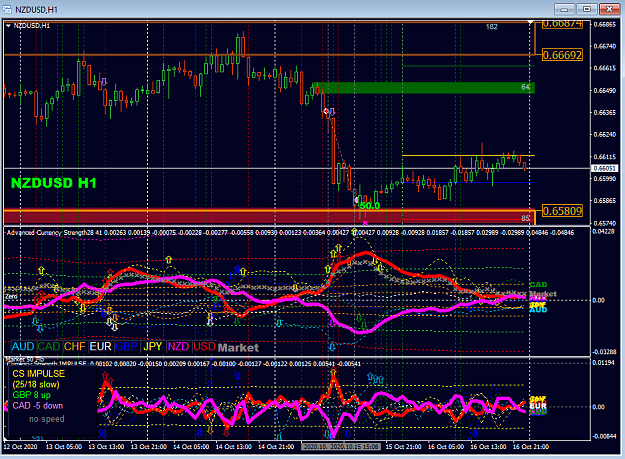This screenshot has width=625, height=459.
Task: Click the strength scale value -0.03288
Action: [x=605, y=352]
